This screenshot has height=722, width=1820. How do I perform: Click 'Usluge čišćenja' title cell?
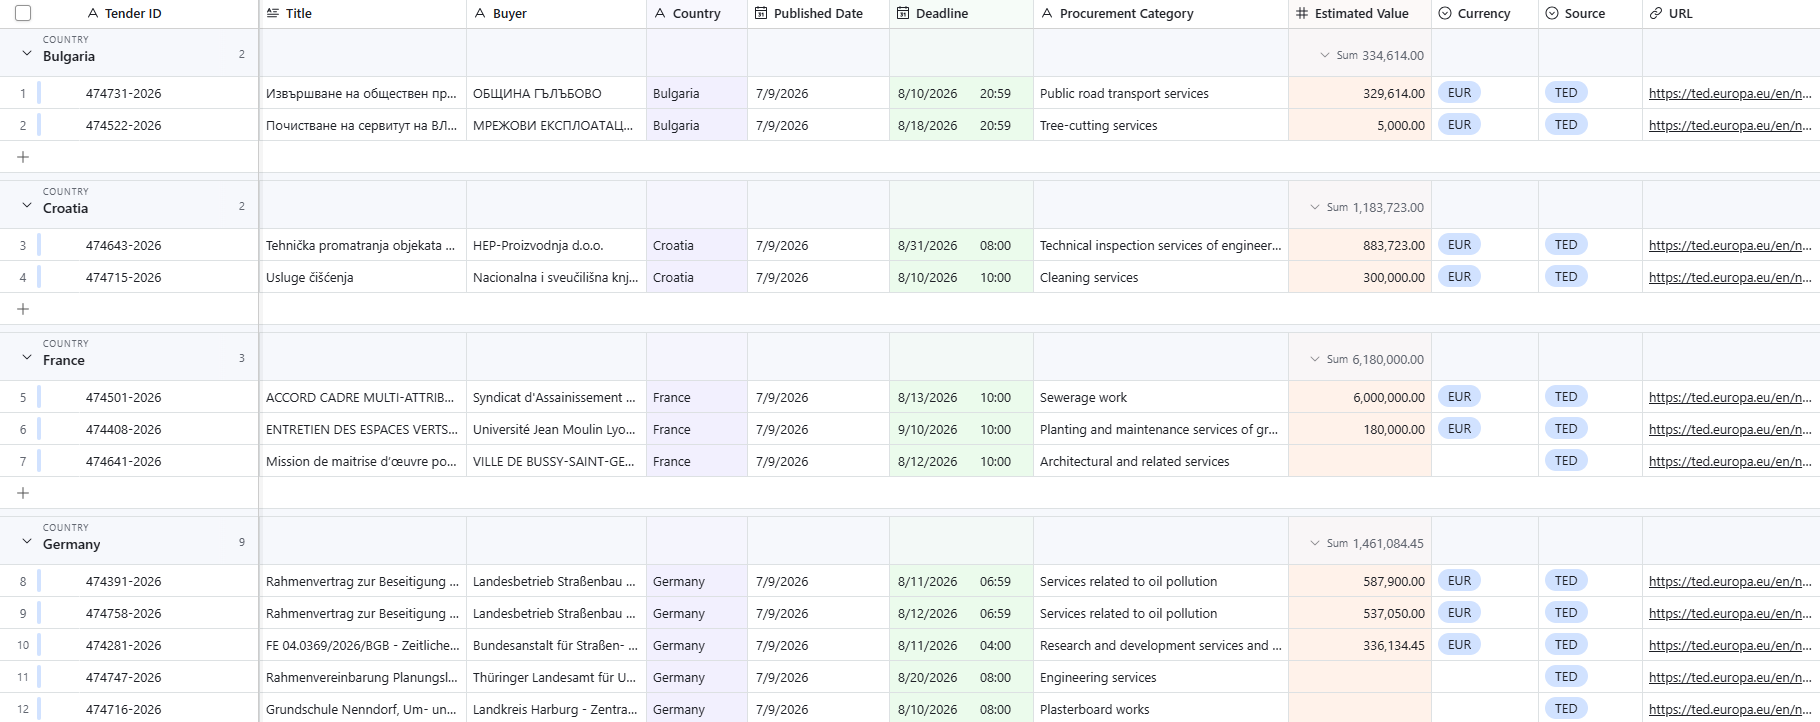(x=363, y=278)
